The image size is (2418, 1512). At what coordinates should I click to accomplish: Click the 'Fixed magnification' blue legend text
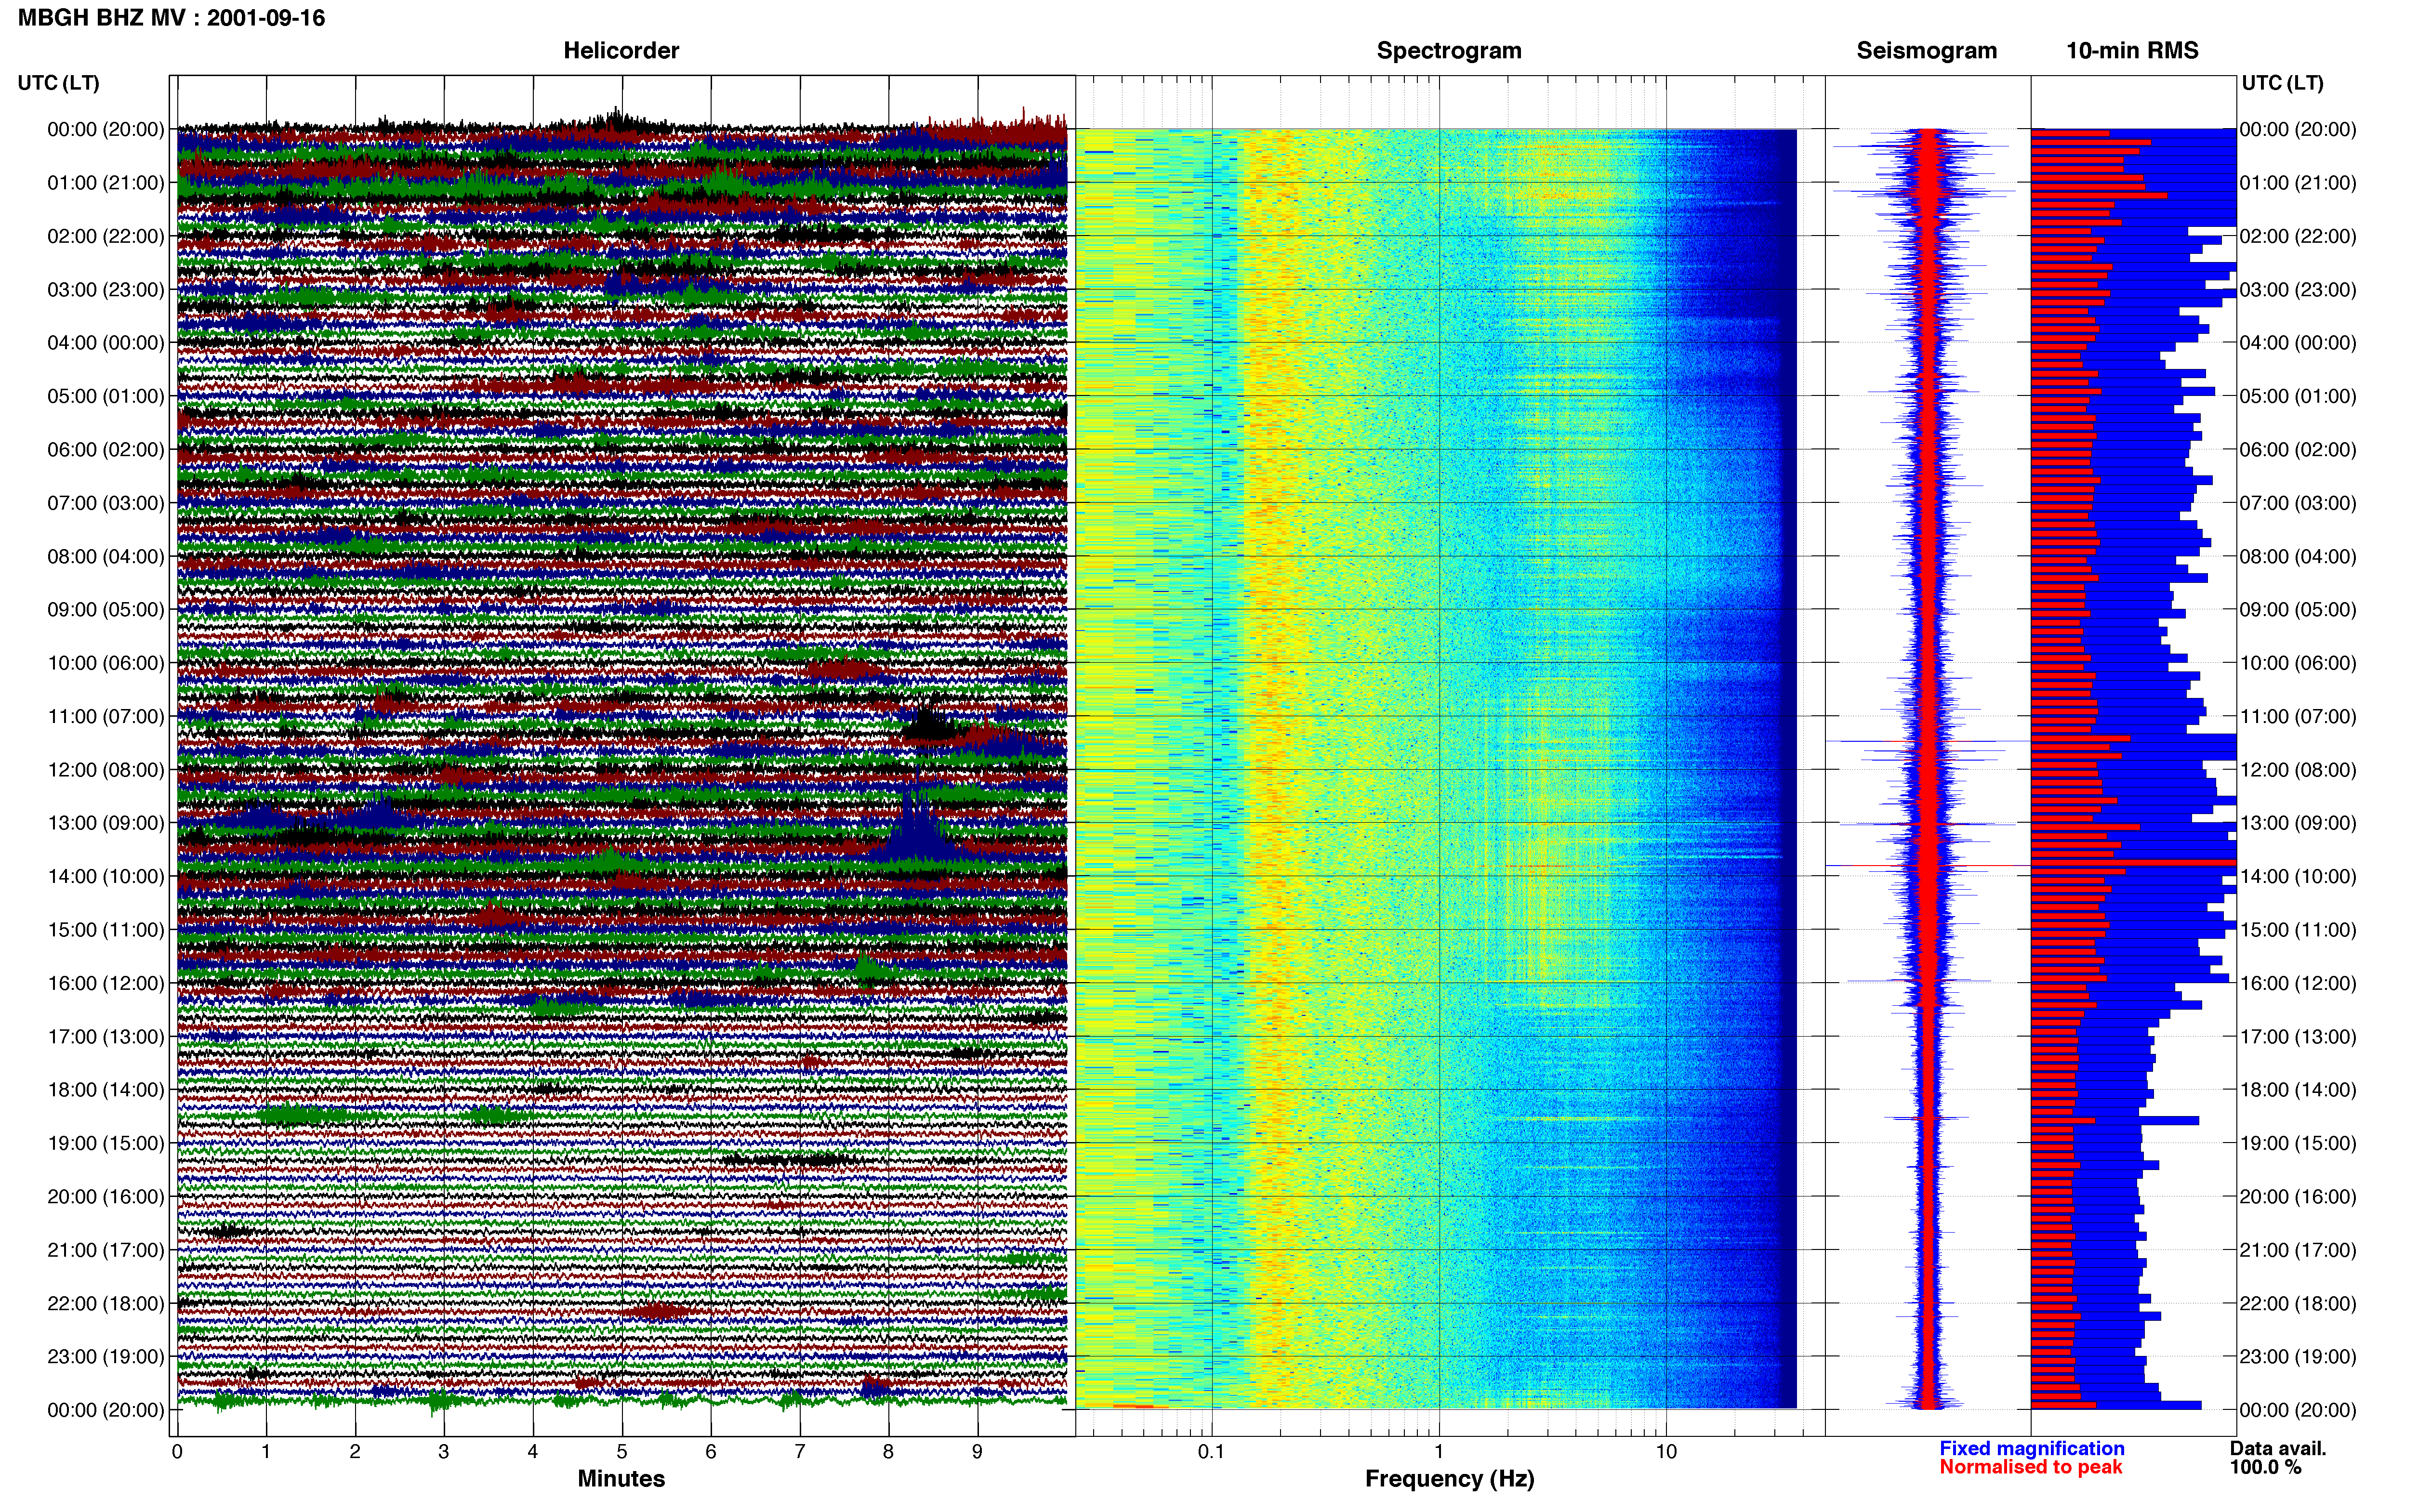click(2032, 1449)
